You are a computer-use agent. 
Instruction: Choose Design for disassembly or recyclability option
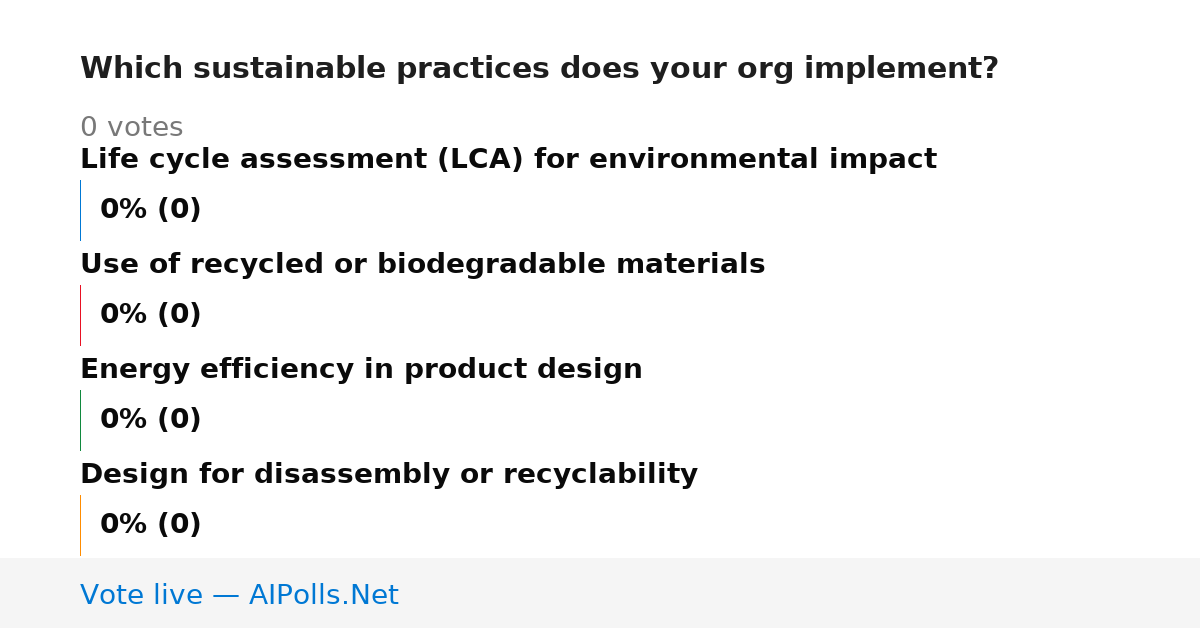click(x=389, y=475)
